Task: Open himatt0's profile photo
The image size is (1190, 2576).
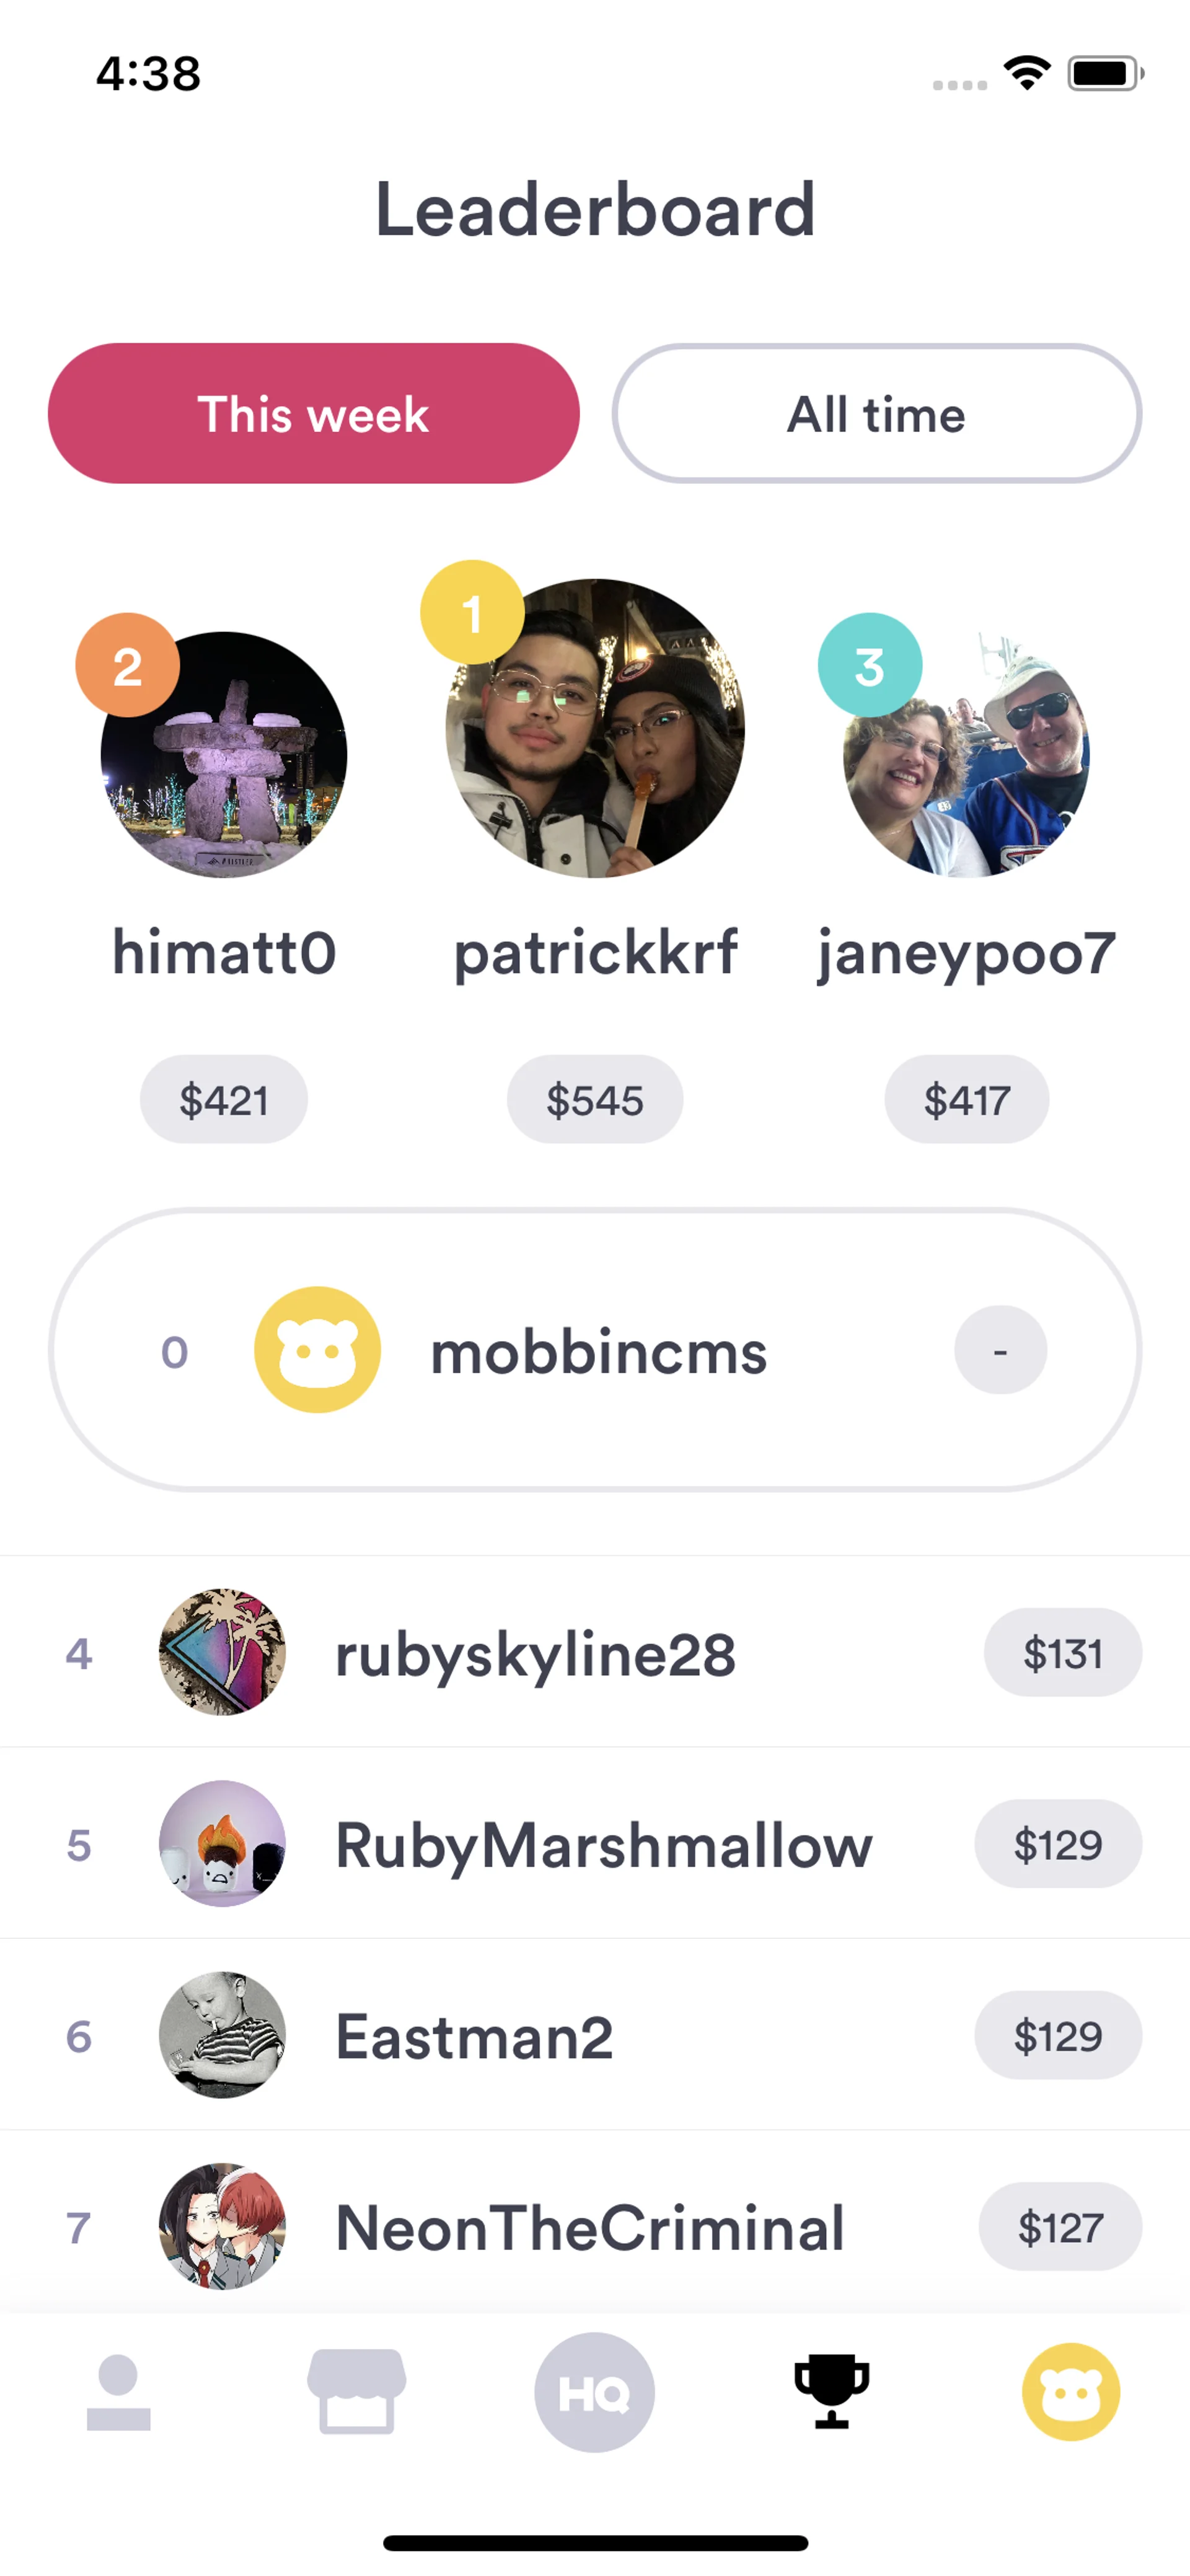Action: pos(224,755)
